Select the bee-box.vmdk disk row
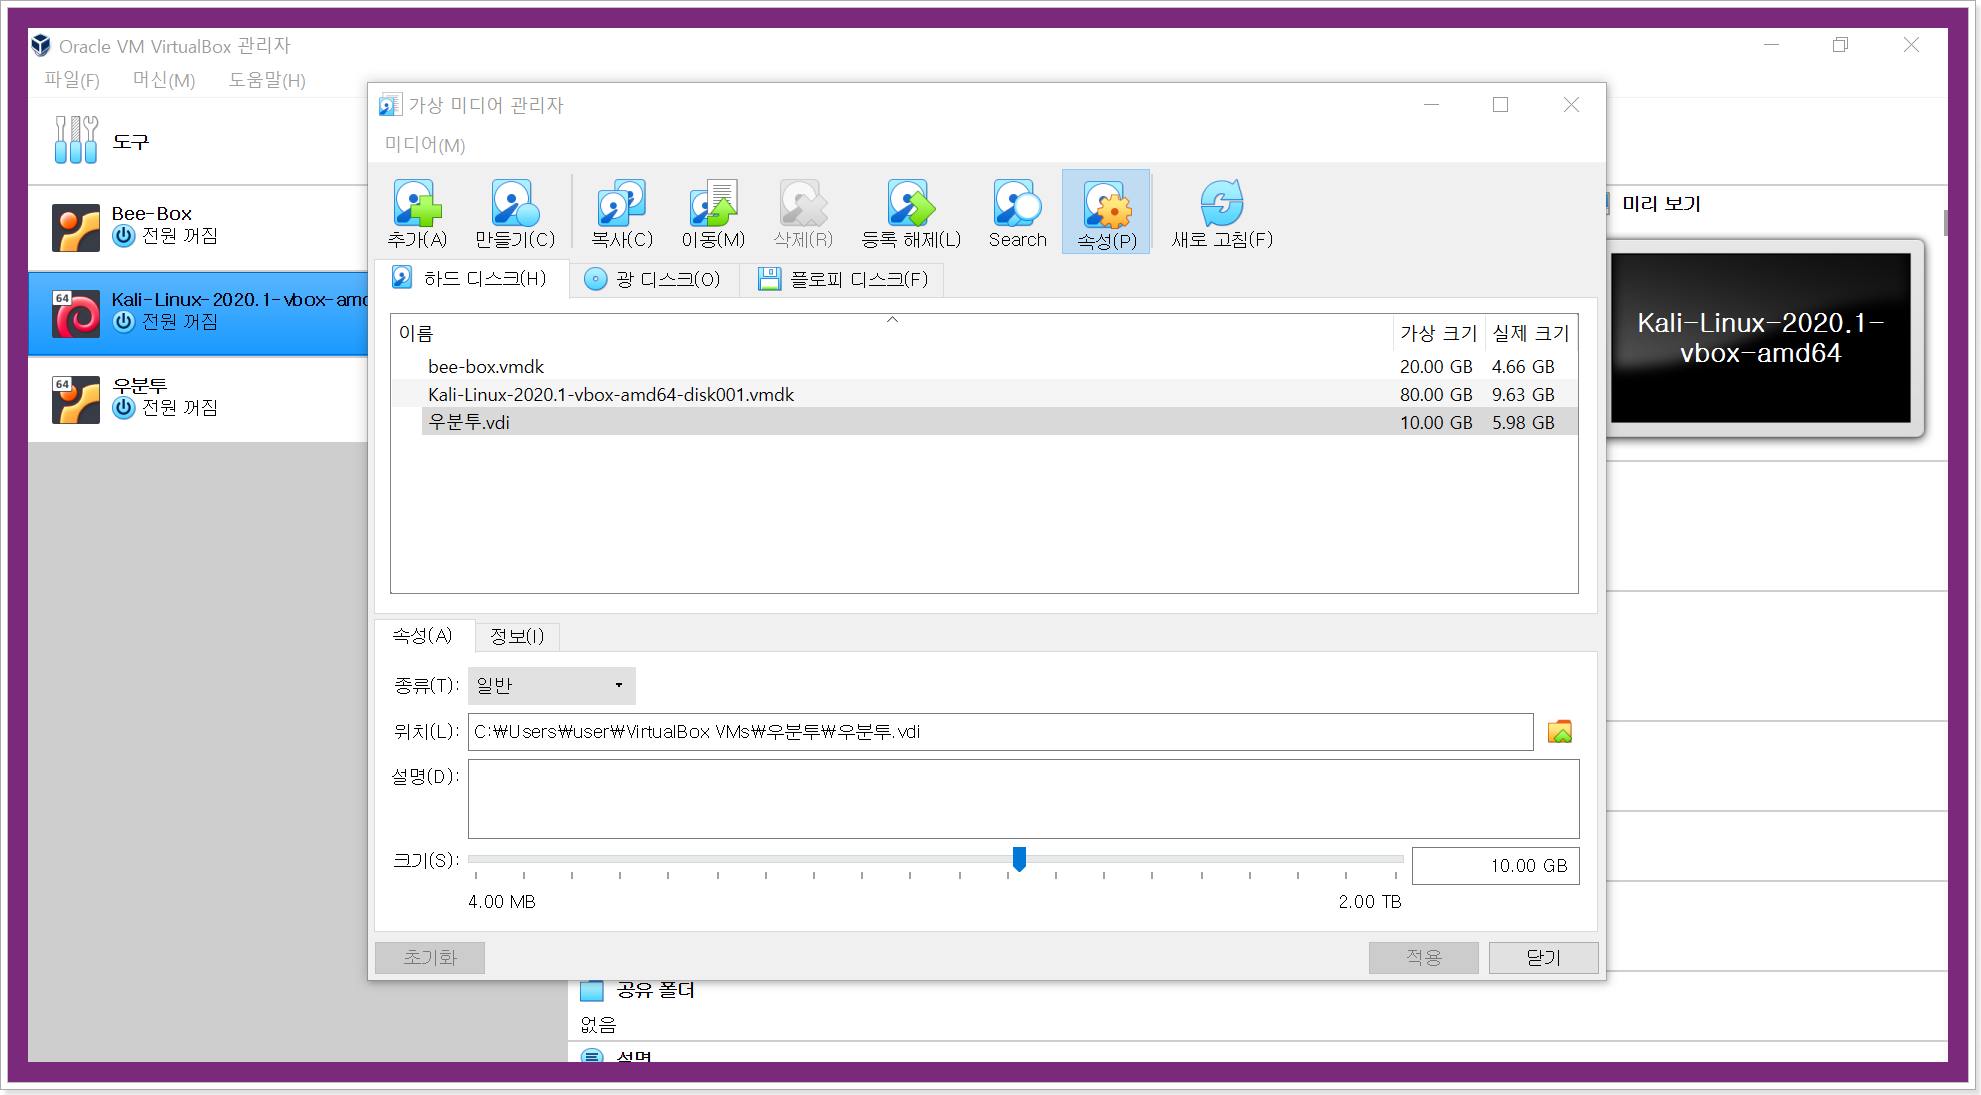The width and height of the screenshot is (1981, 1095). click(x=984, y=367)
